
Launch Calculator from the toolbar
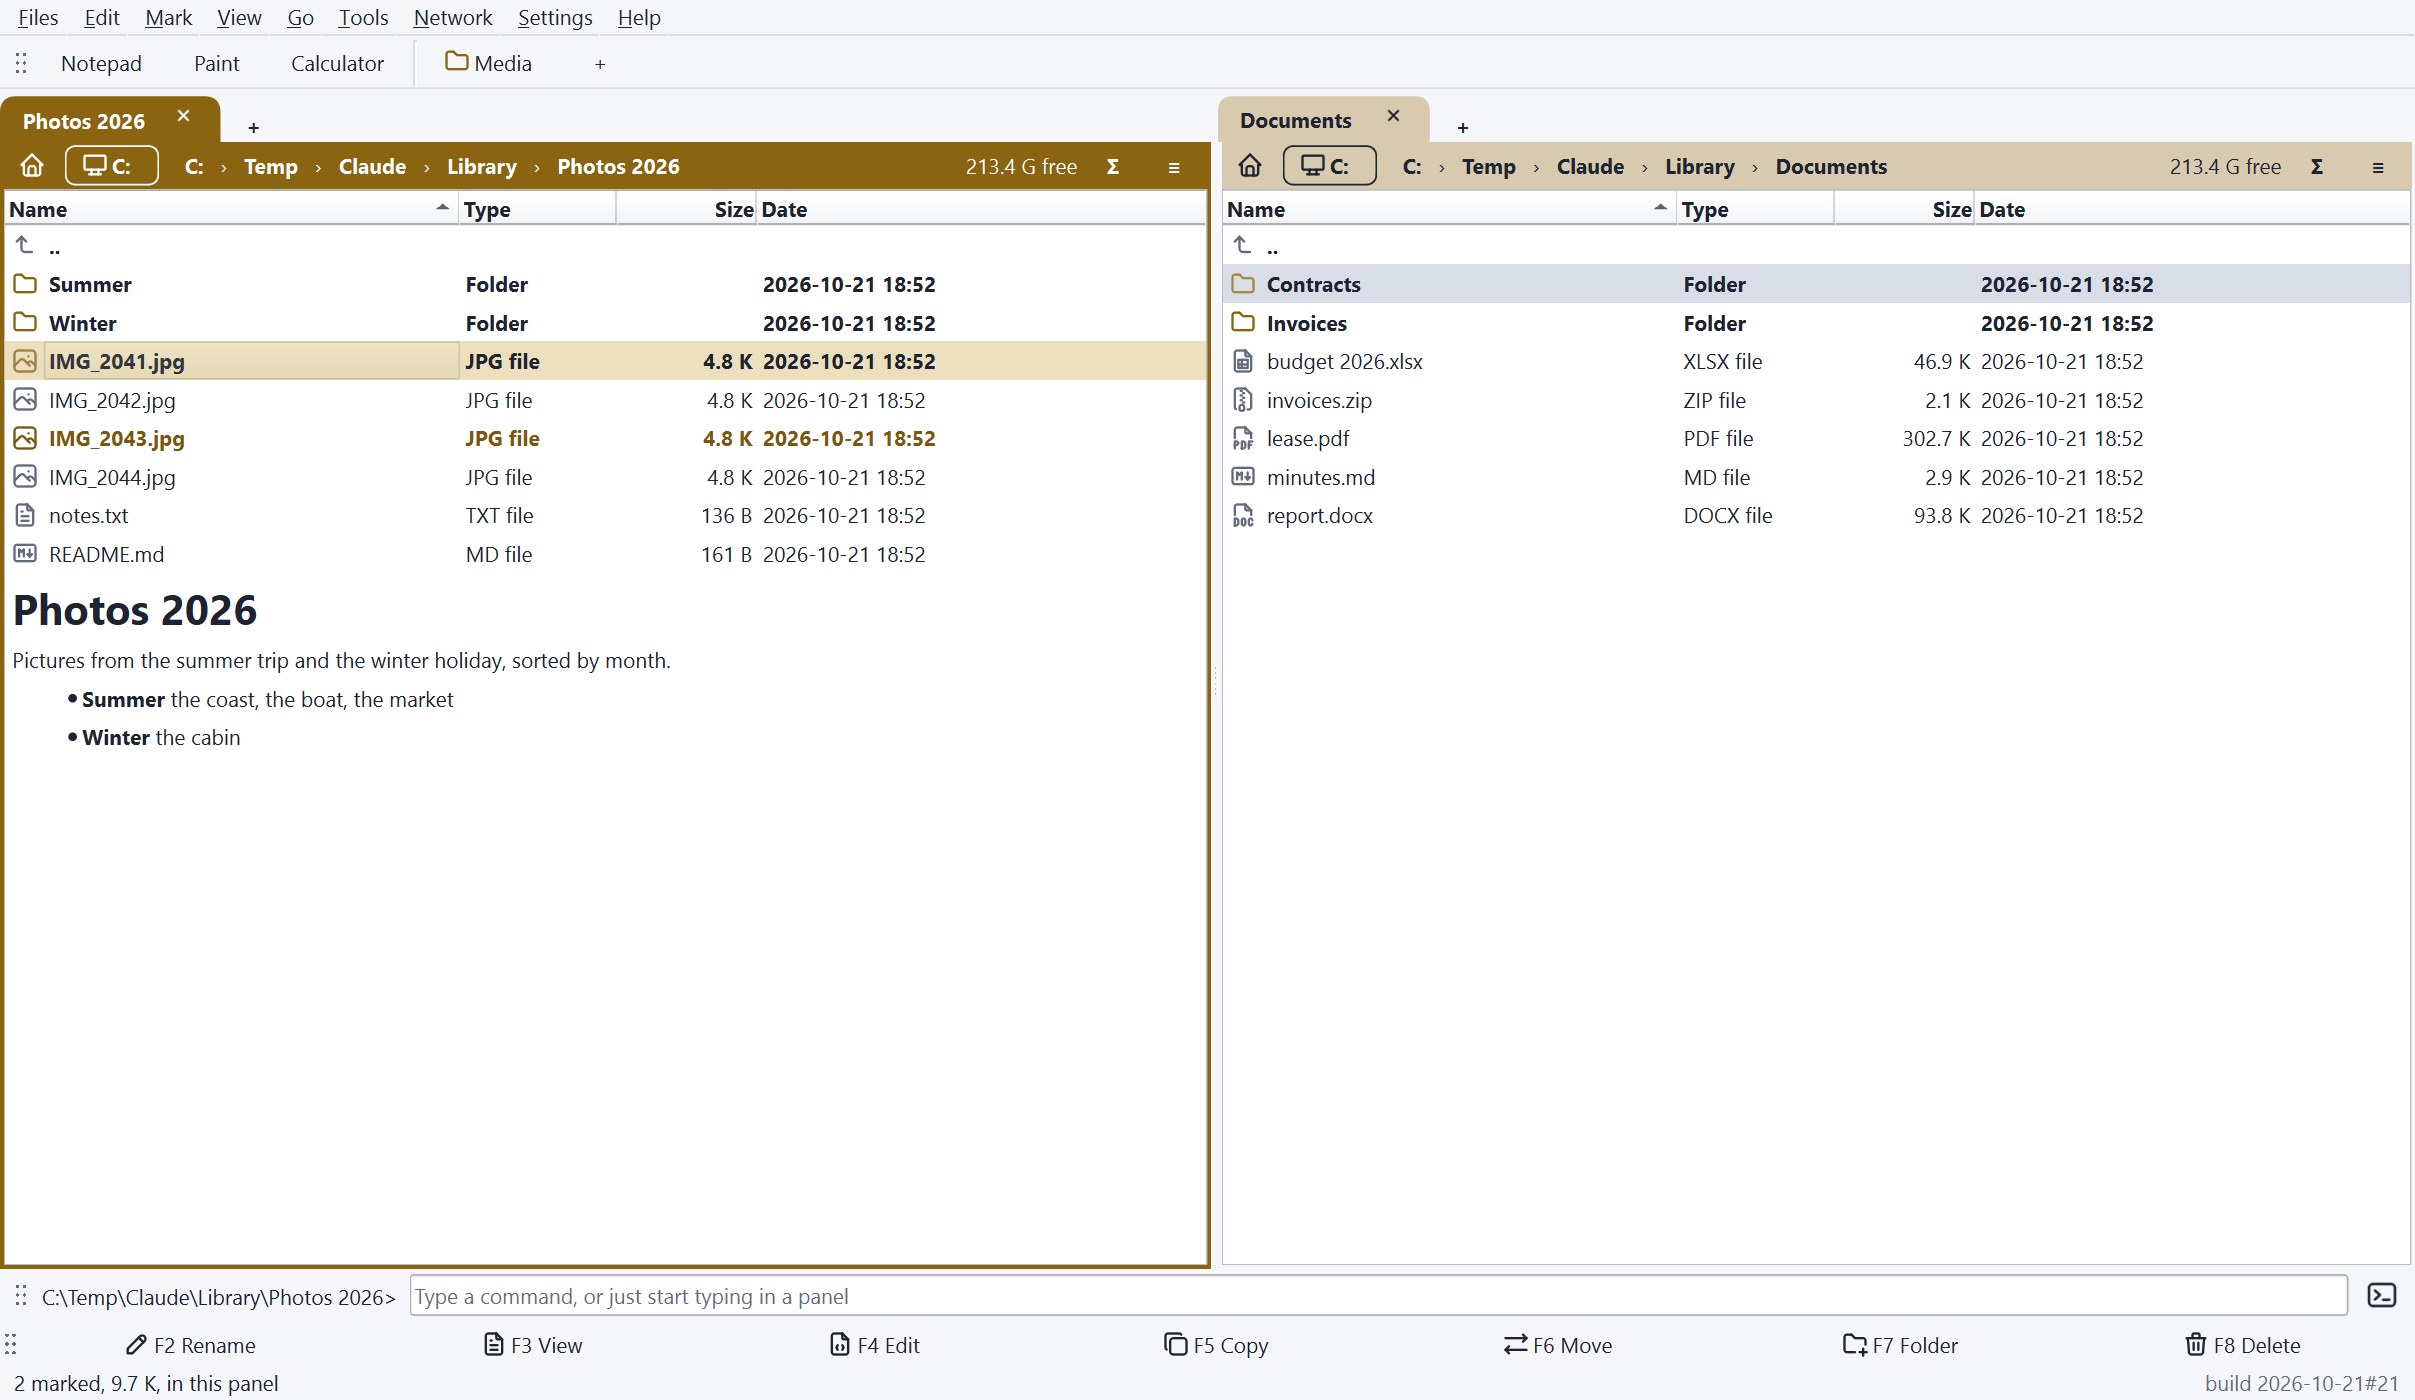pos(337,63)
